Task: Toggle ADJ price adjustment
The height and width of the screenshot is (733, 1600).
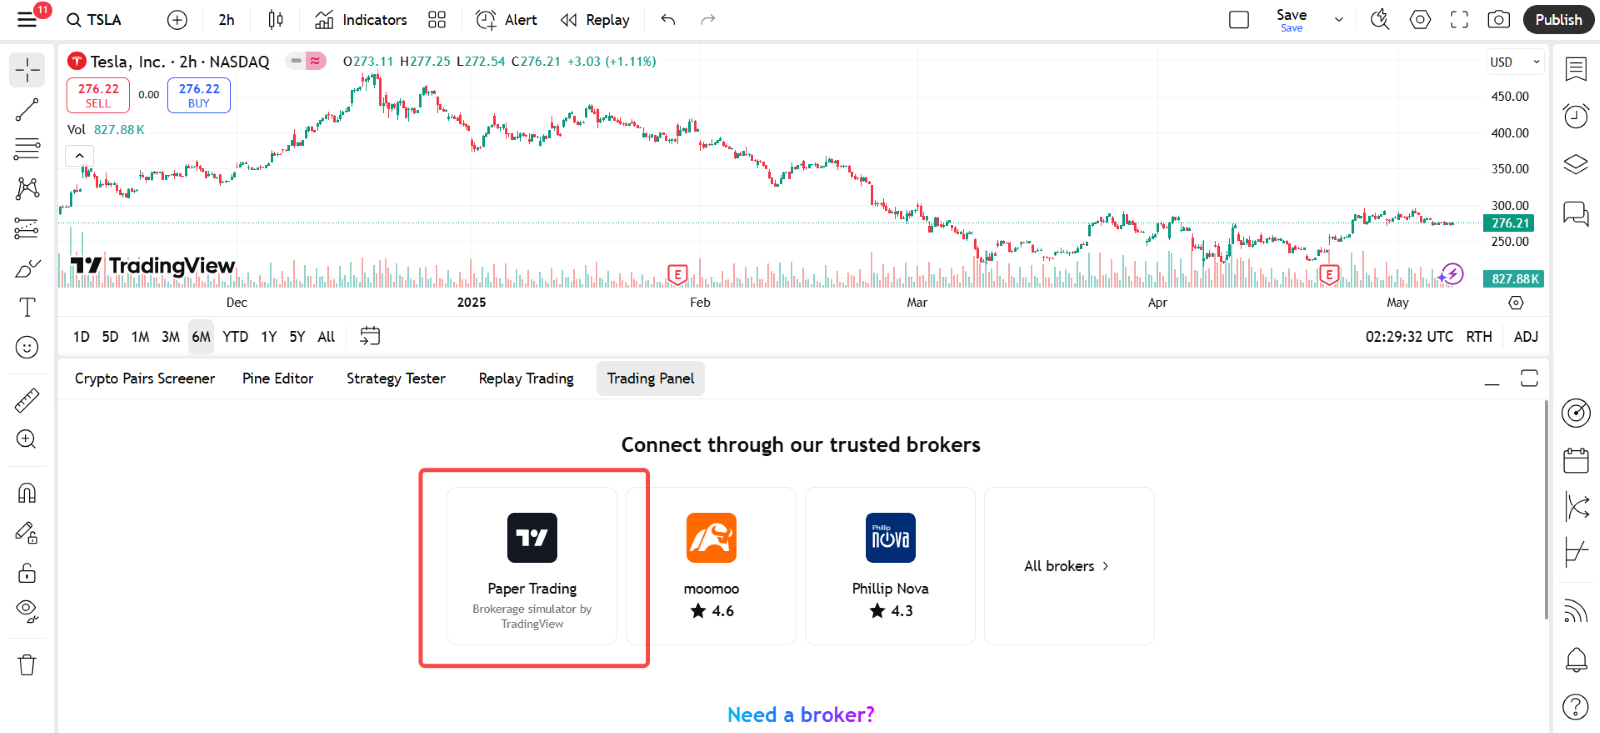Action: (x=1526, y=337)
